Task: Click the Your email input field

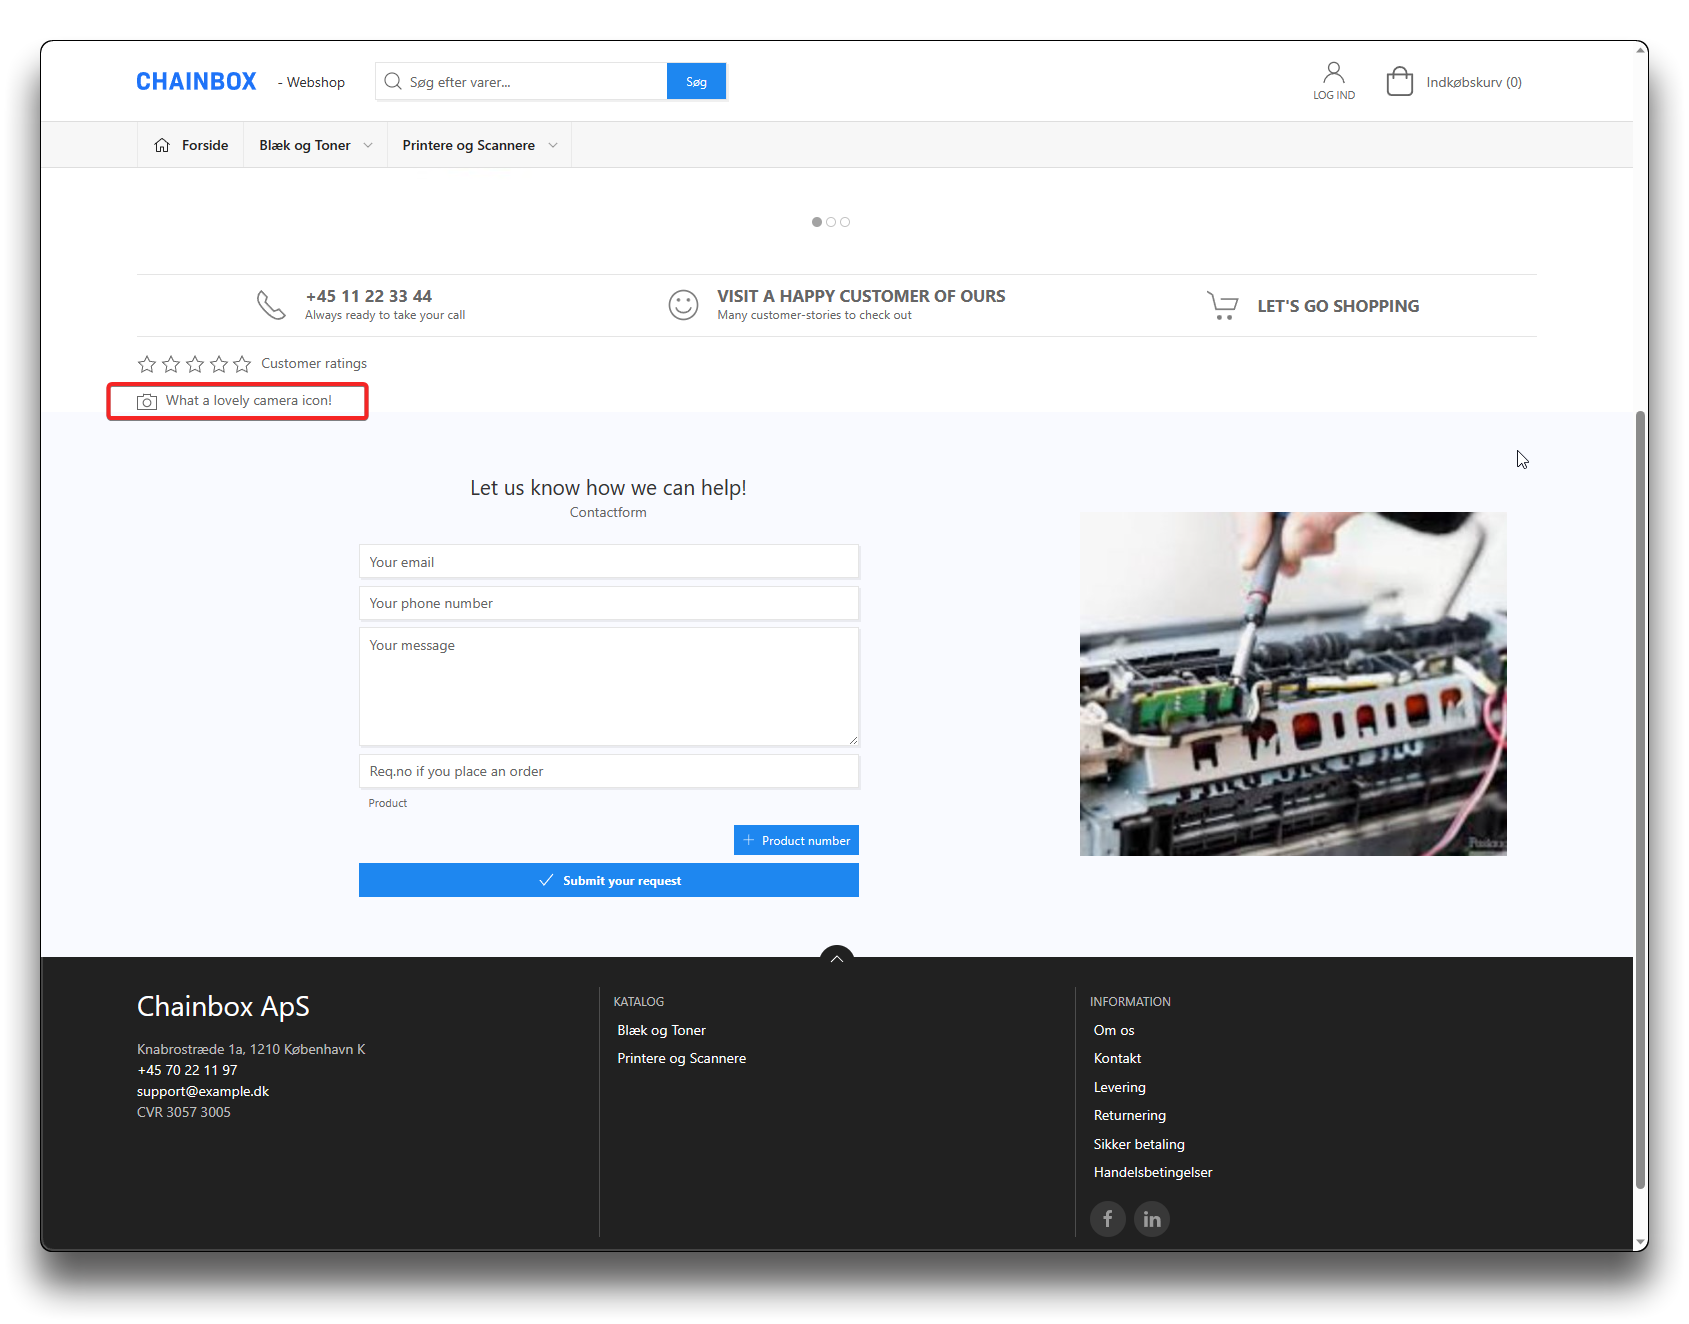Action: tap(608, 562)
